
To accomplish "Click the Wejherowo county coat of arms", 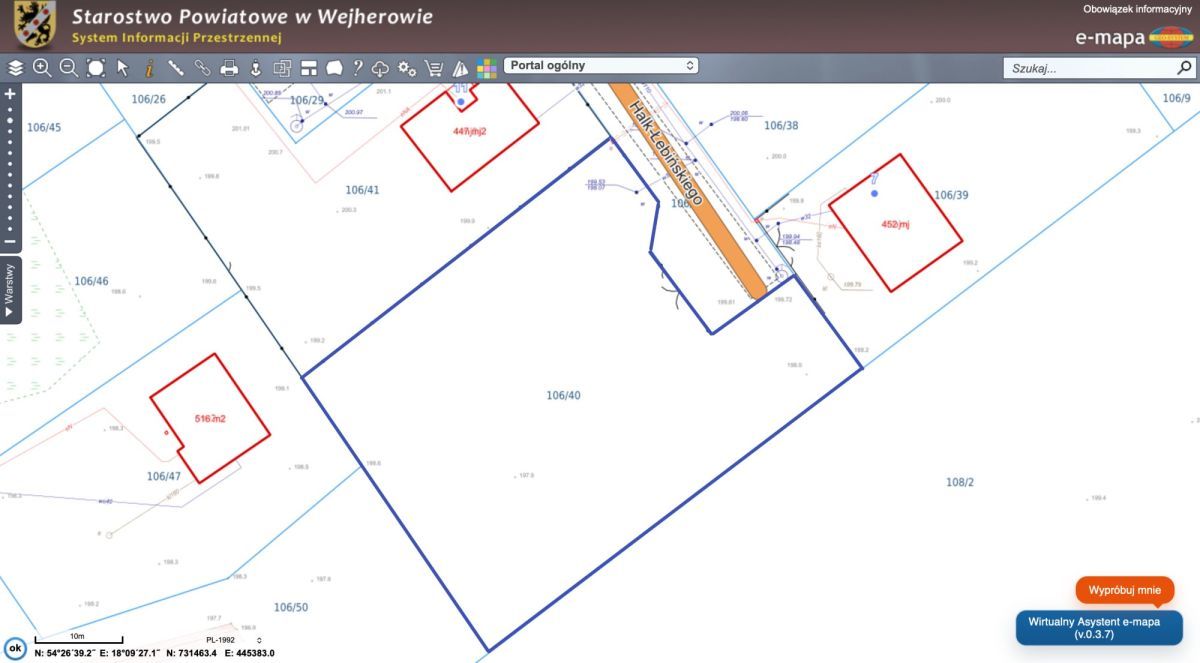I will [35, 25].
